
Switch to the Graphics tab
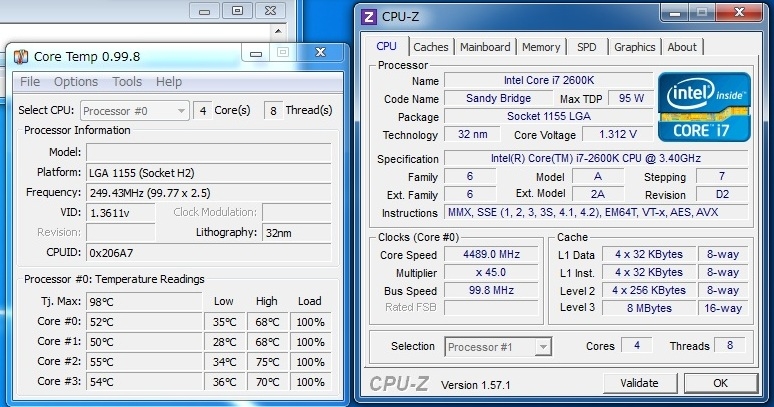tap(634, 47)
